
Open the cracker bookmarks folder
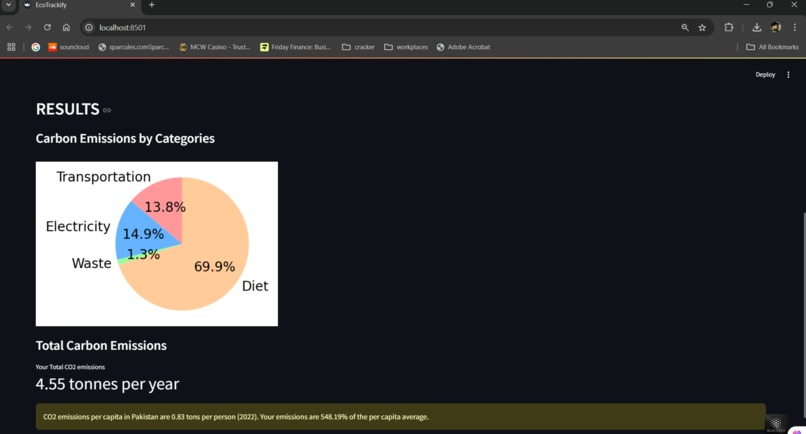click(358, 47)
